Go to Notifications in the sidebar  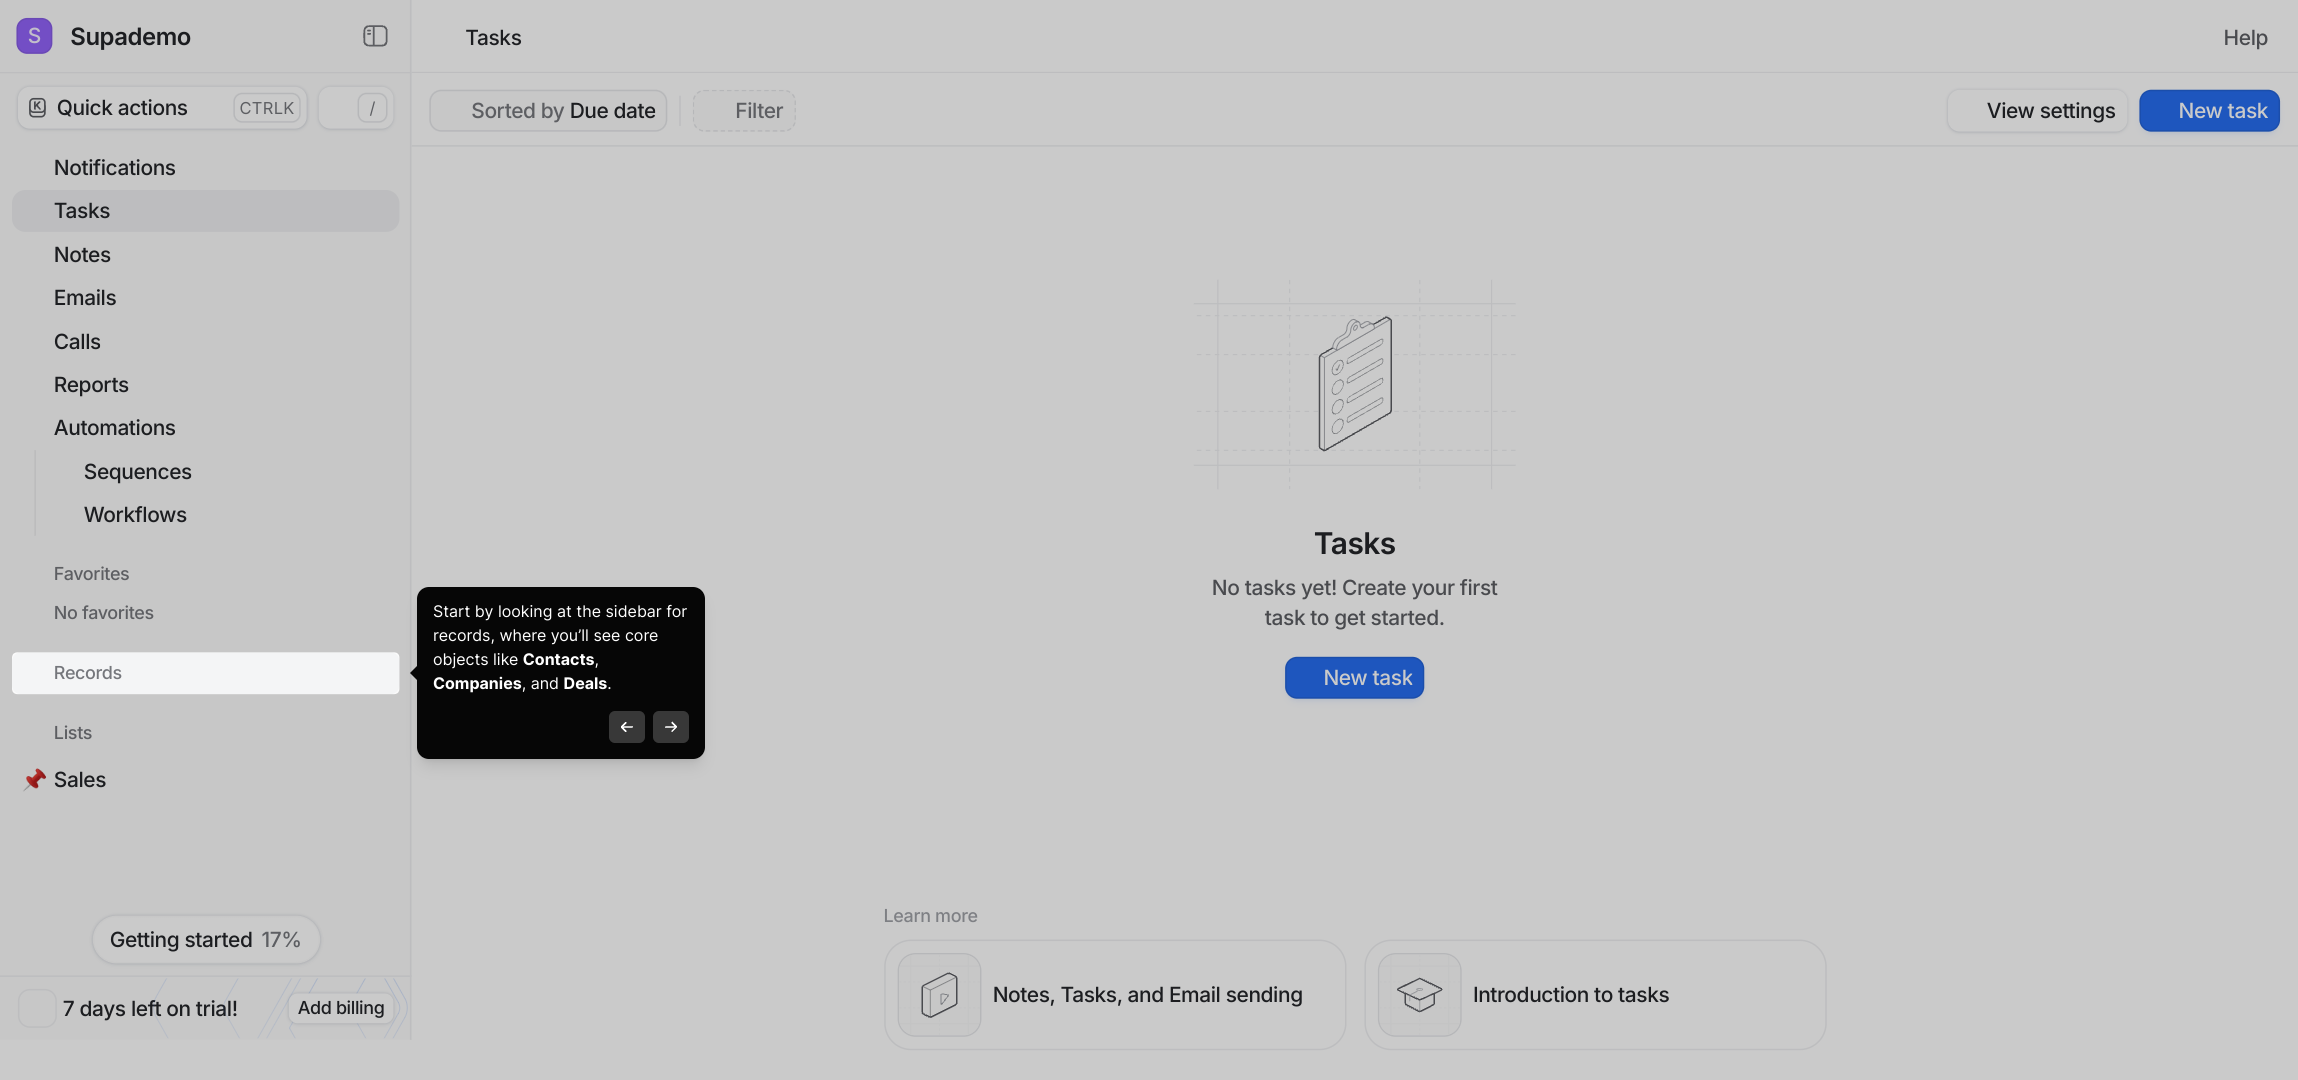[114, 168]
